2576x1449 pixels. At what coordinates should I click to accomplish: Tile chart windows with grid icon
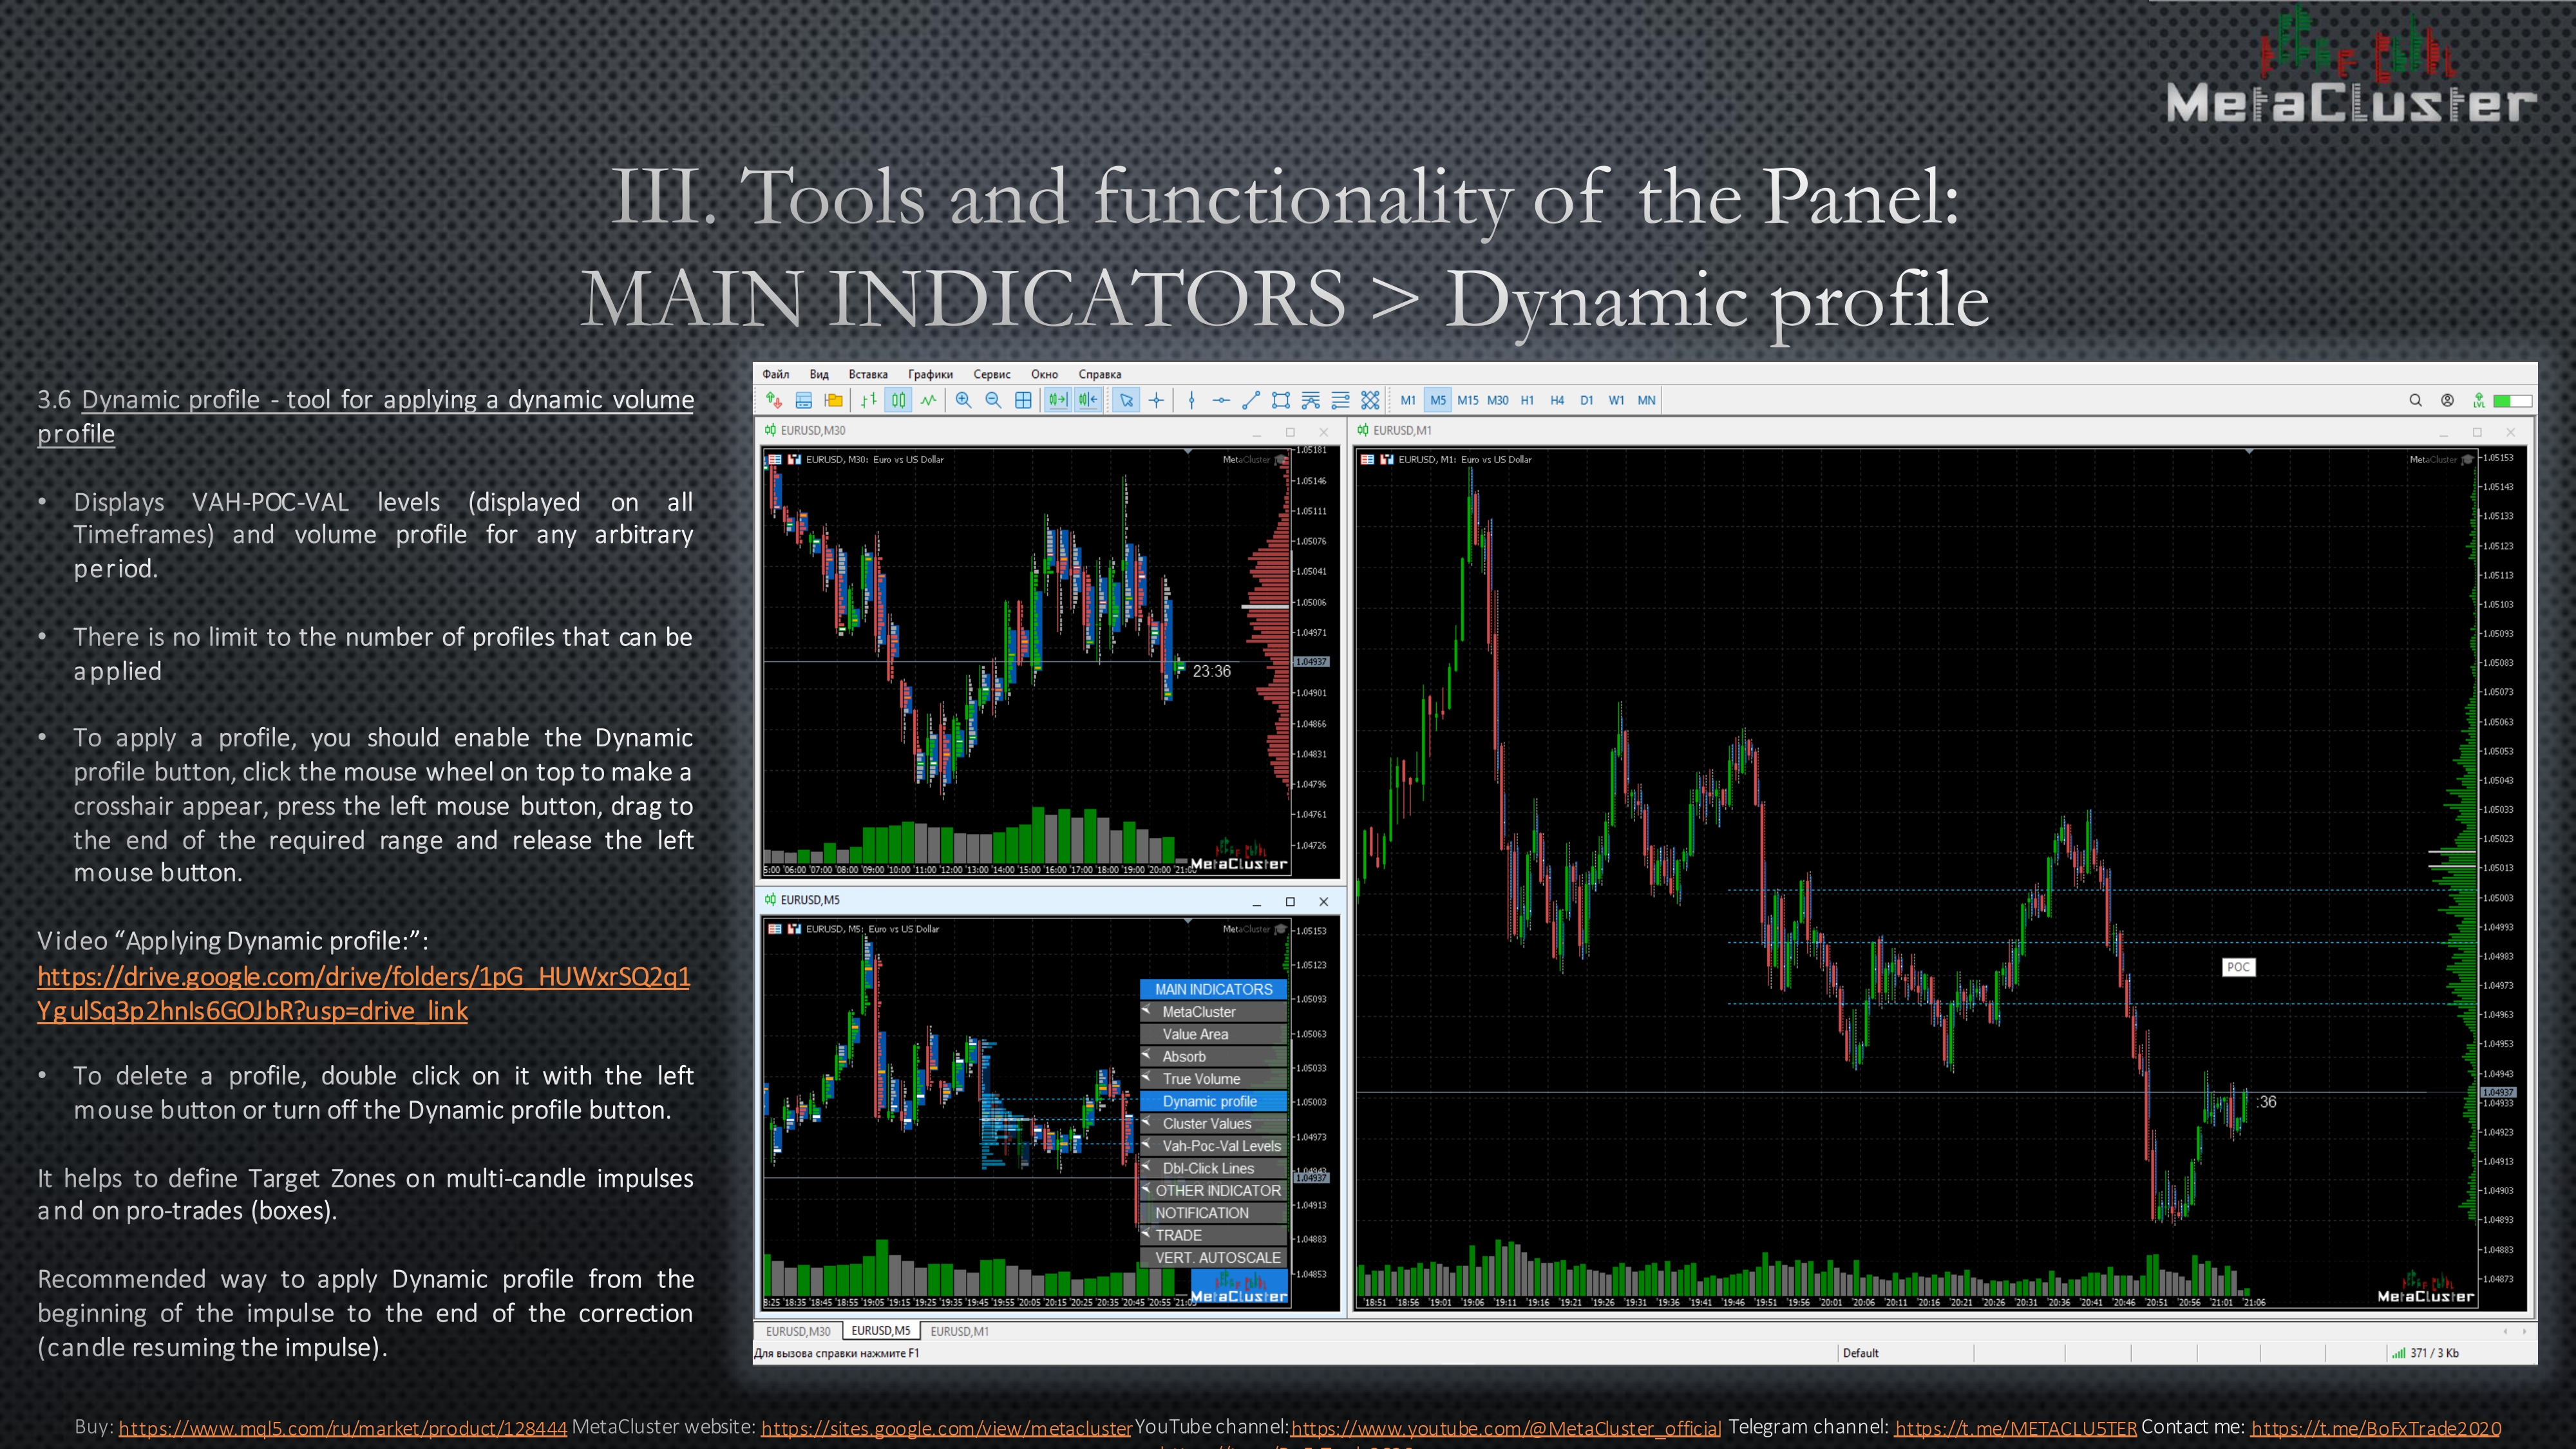point(1023,400)
